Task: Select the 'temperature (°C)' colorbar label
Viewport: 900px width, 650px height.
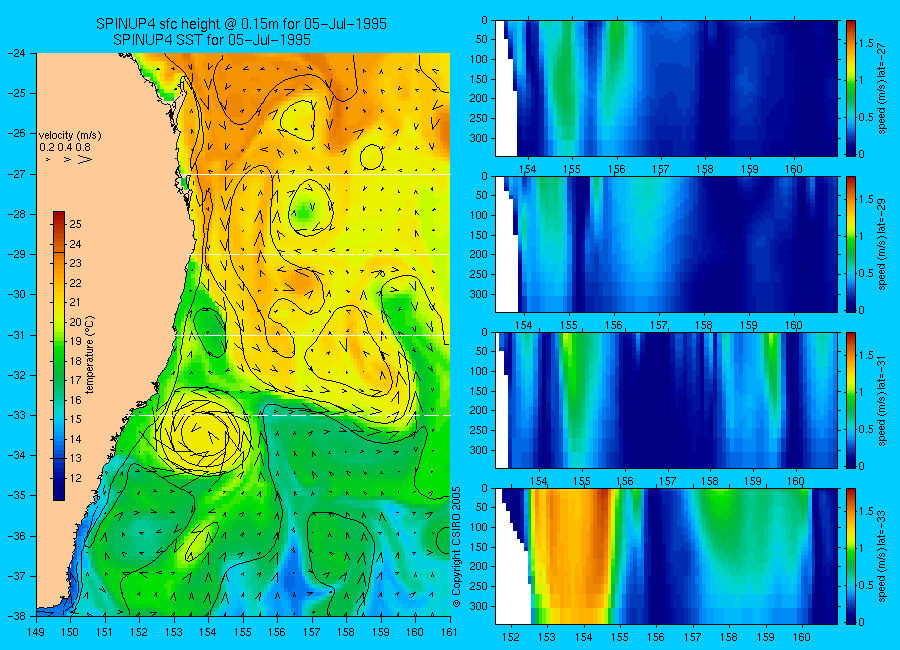Action: click(90, 355)
